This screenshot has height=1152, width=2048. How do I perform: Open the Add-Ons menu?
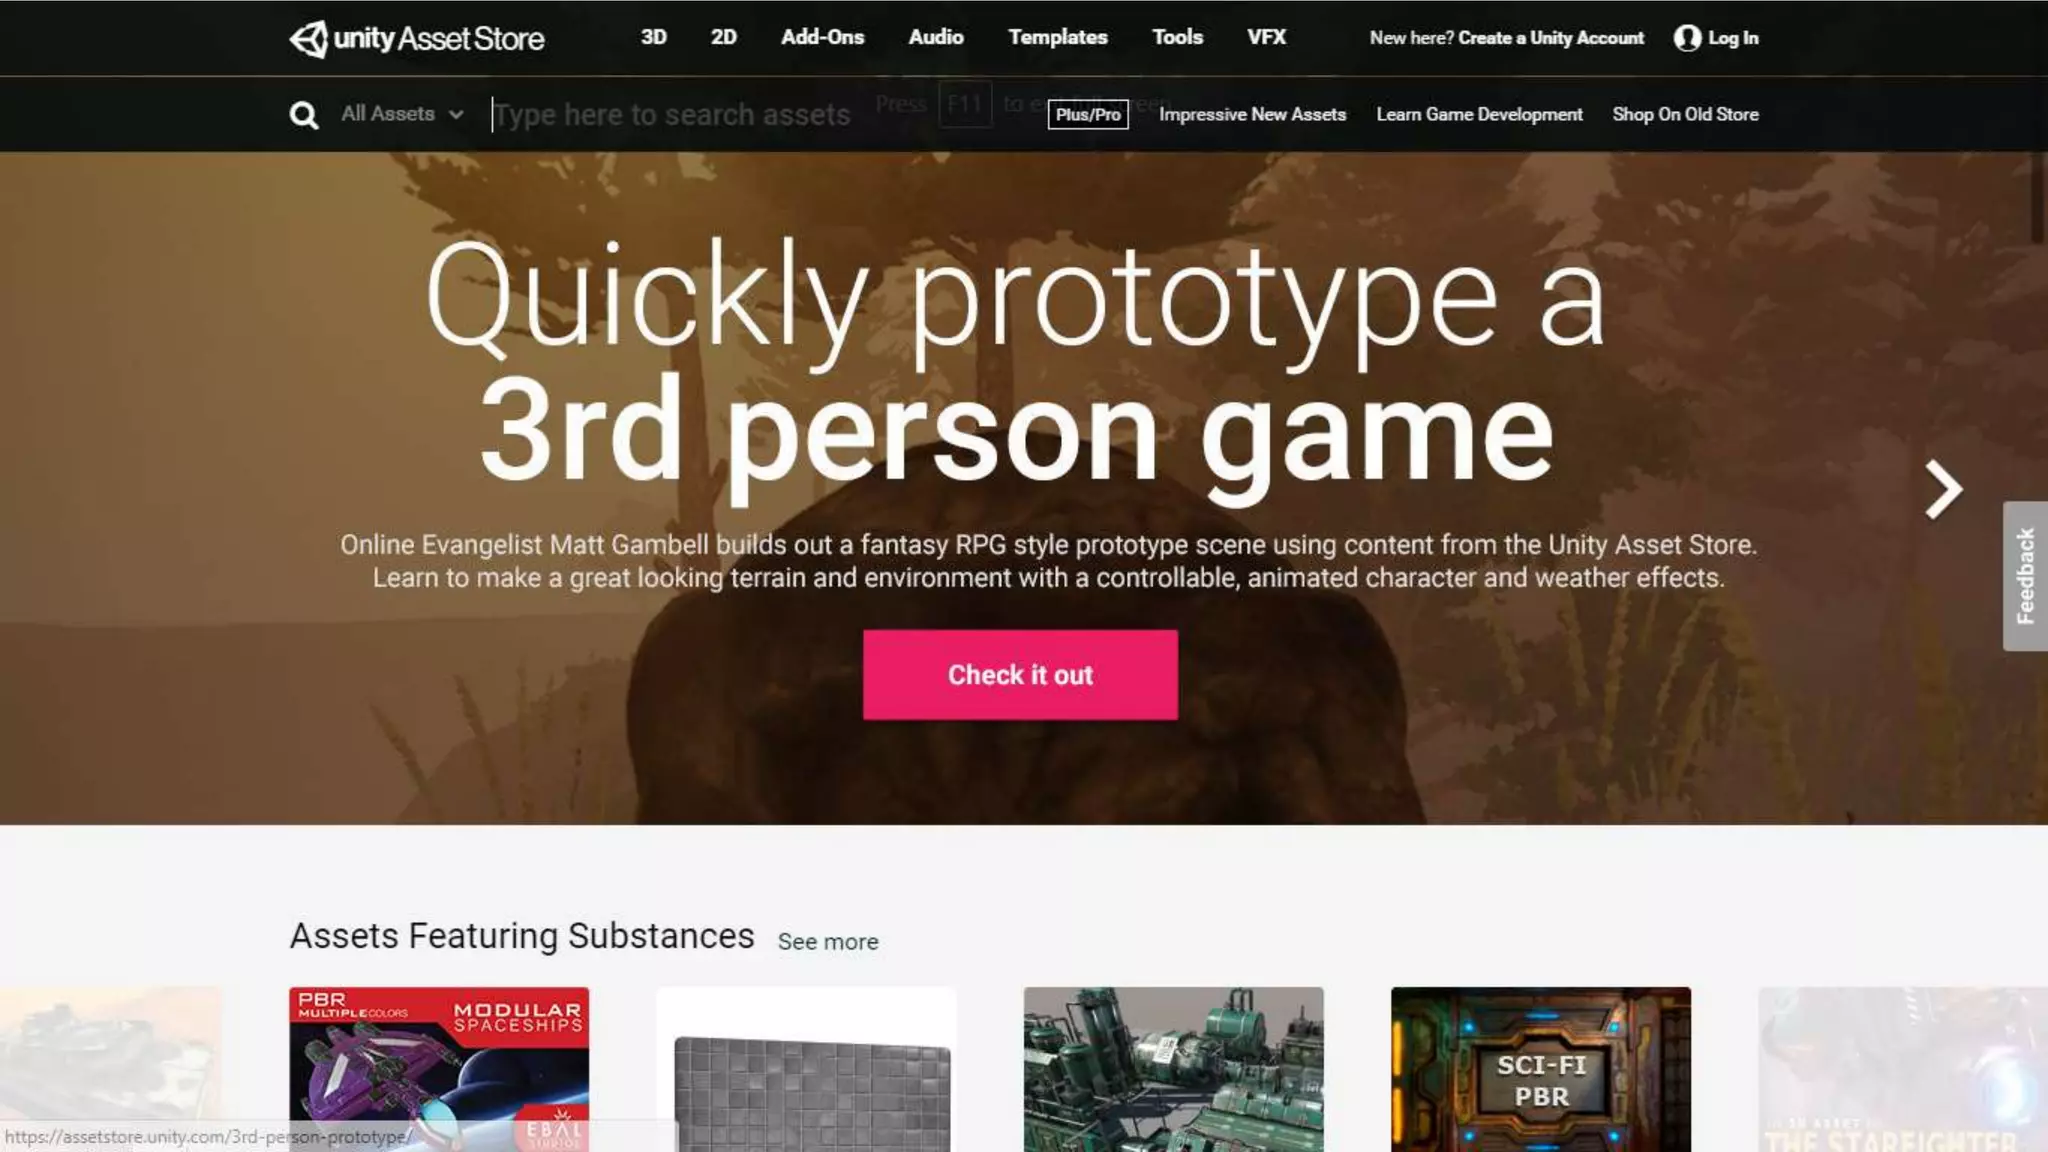click(822, 37)
